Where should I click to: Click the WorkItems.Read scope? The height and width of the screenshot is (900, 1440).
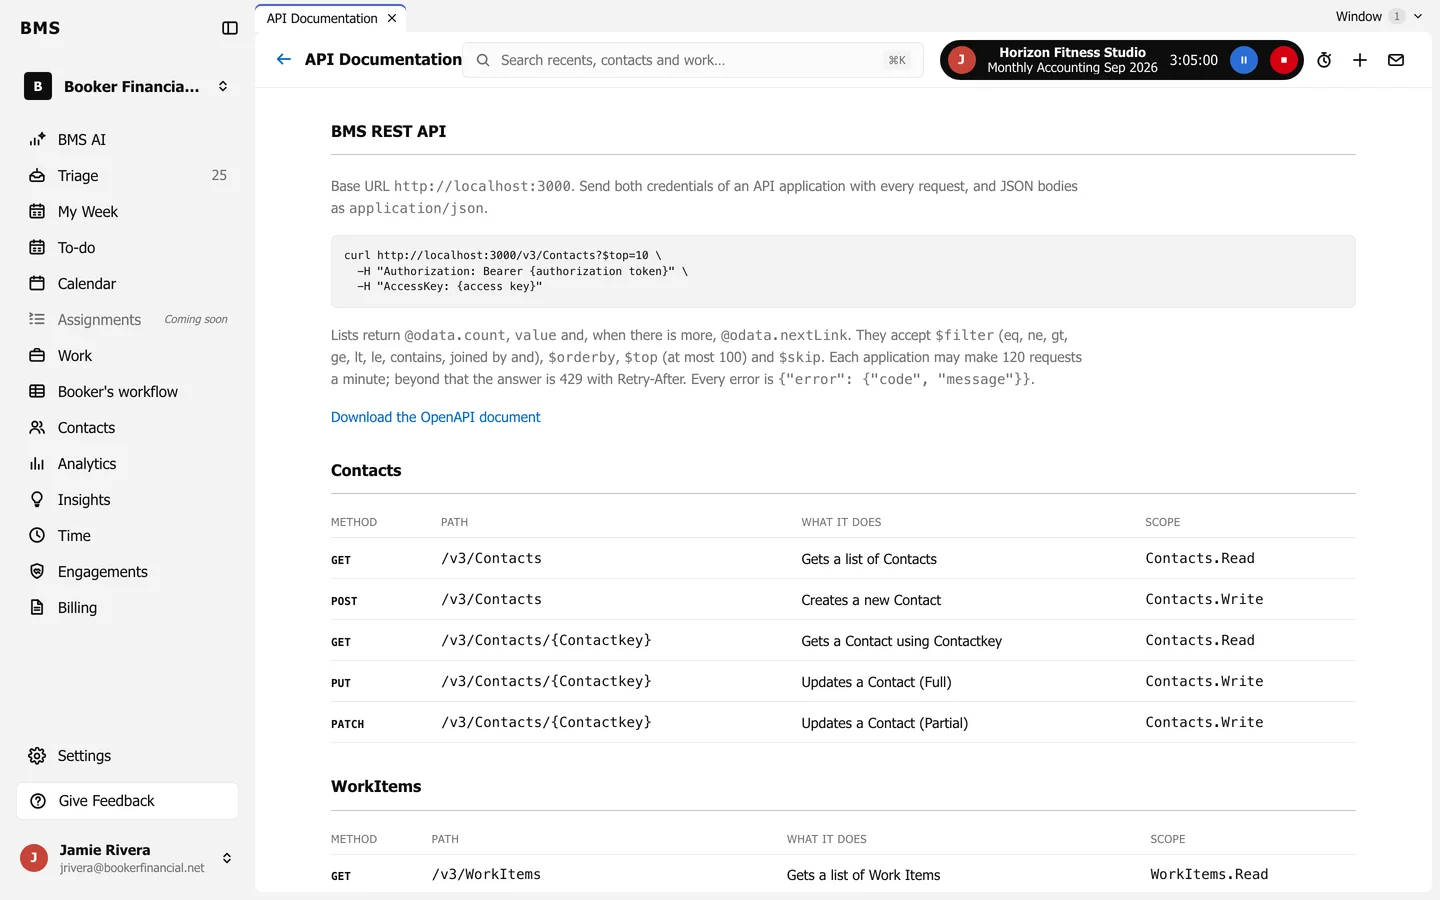pyautogui.click(x=1209, y=874)
